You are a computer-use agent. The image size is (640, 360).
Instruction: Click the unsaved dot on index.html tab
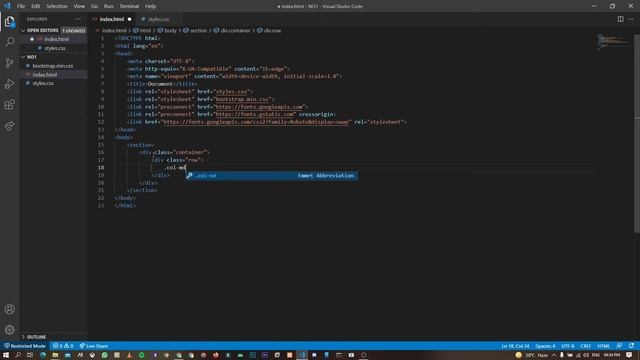pos(129,19)
